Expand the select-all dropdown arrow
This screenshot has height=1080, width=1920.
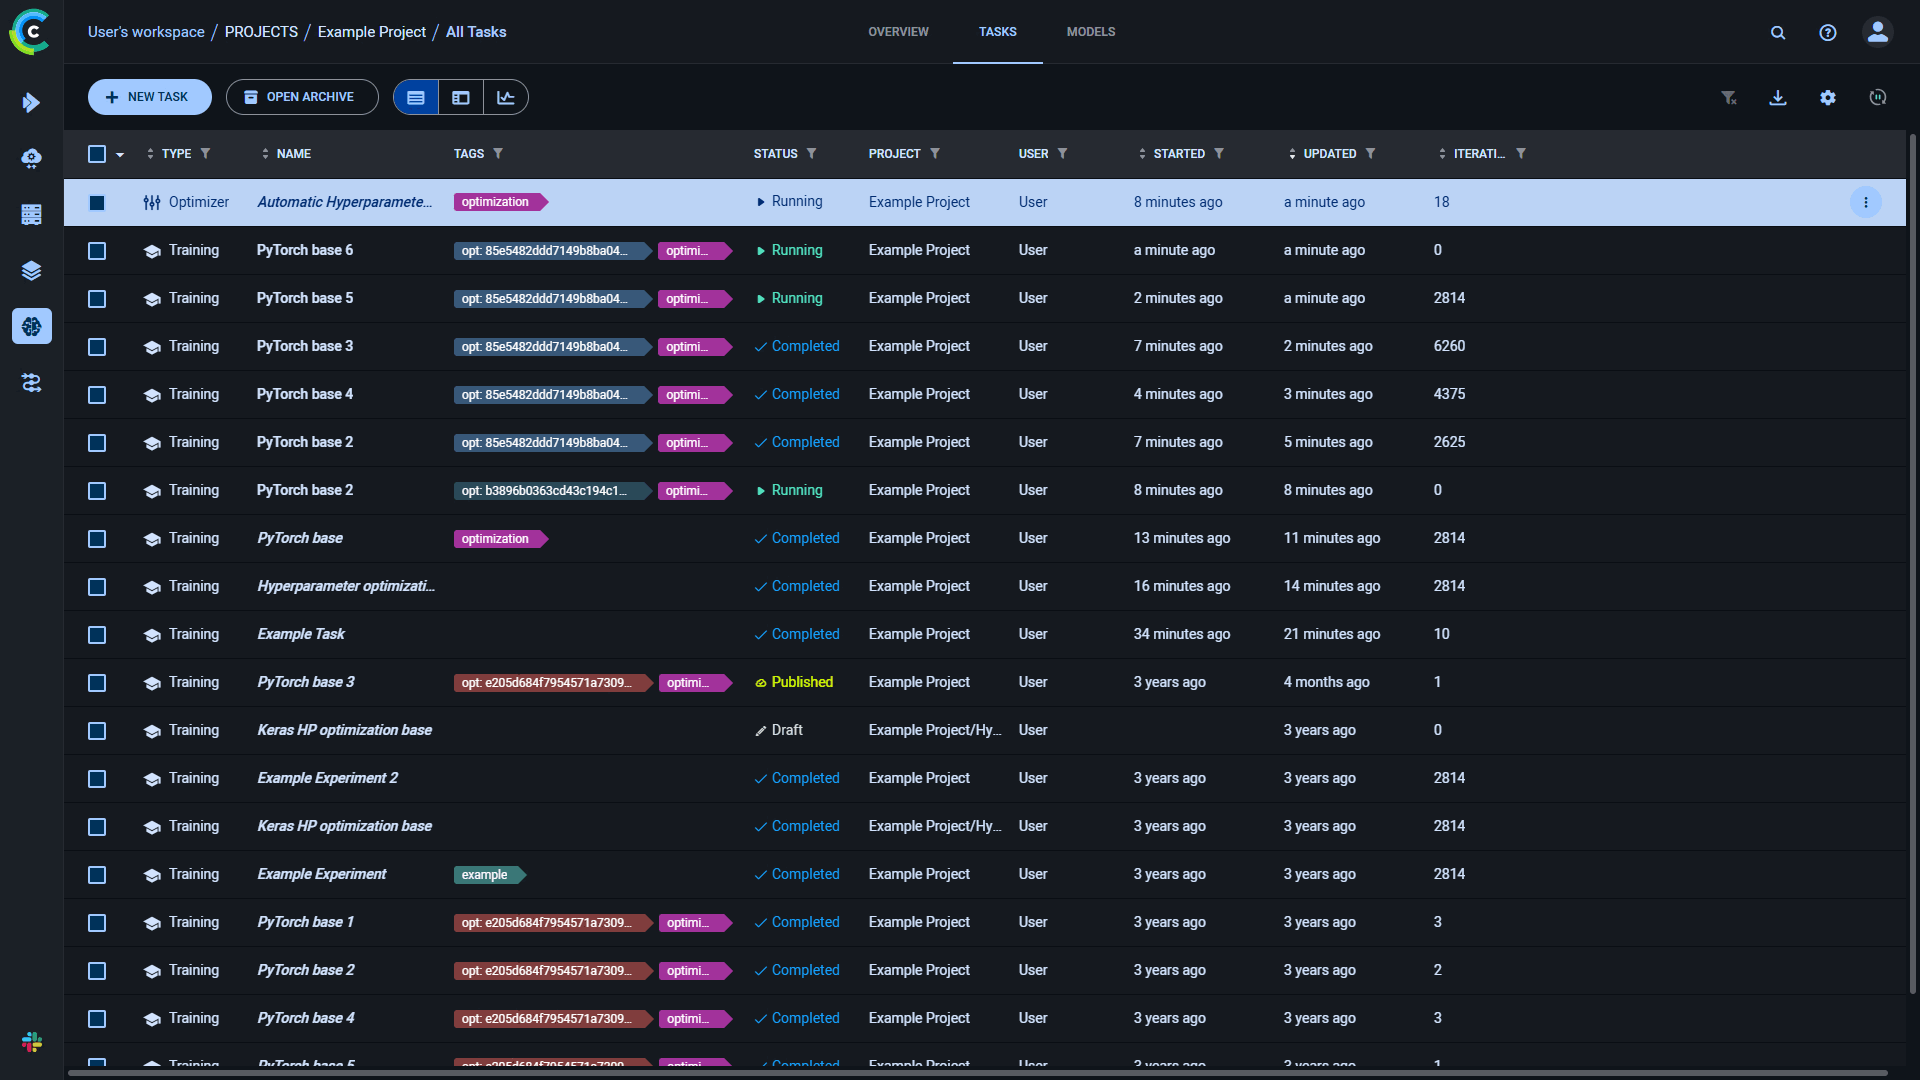click(120, 155)
